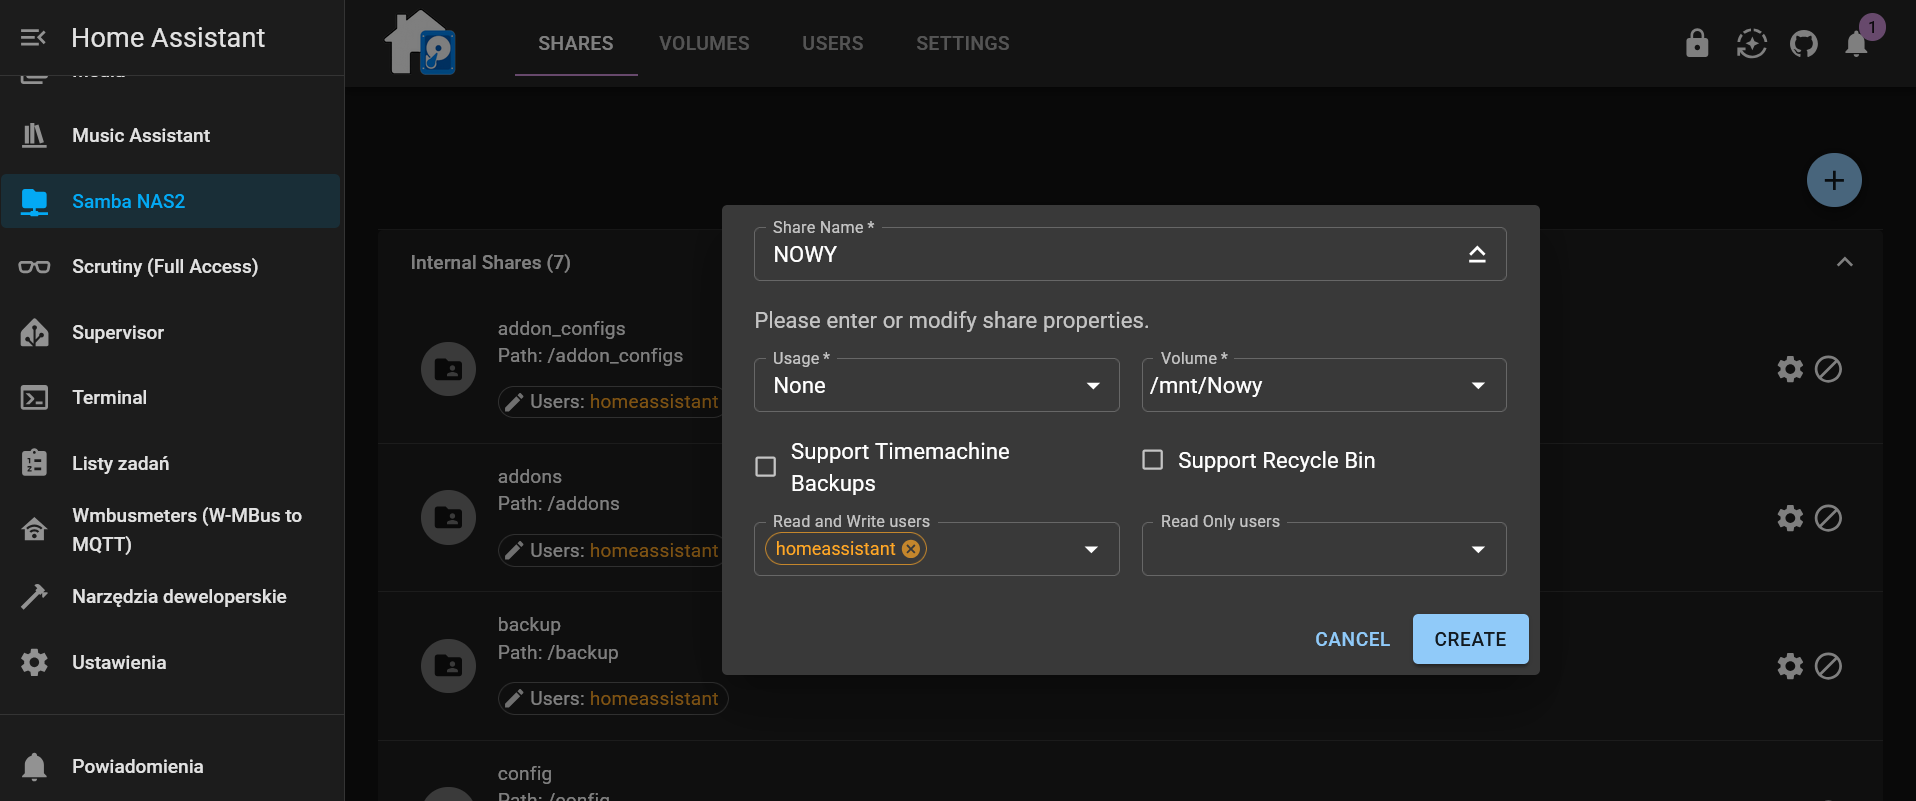Open the Supervisor sidebar icon
The image size is (1916, 801).
pos(34,332)
